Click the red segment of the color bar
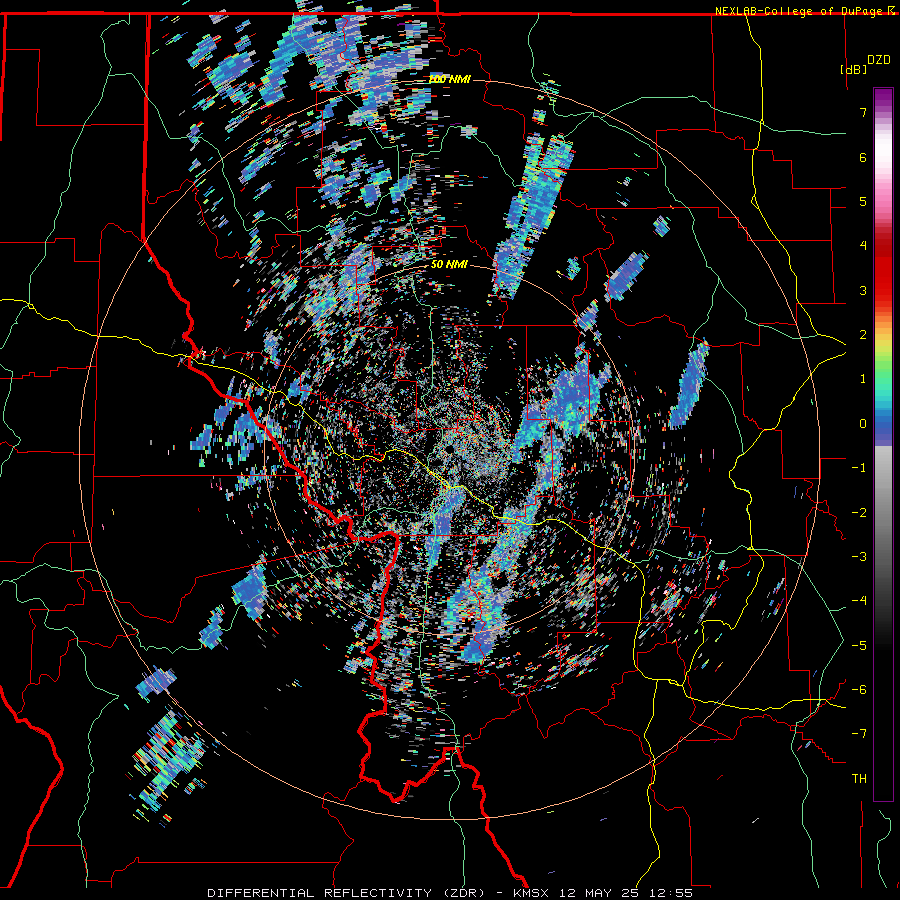 coord(883,270)
